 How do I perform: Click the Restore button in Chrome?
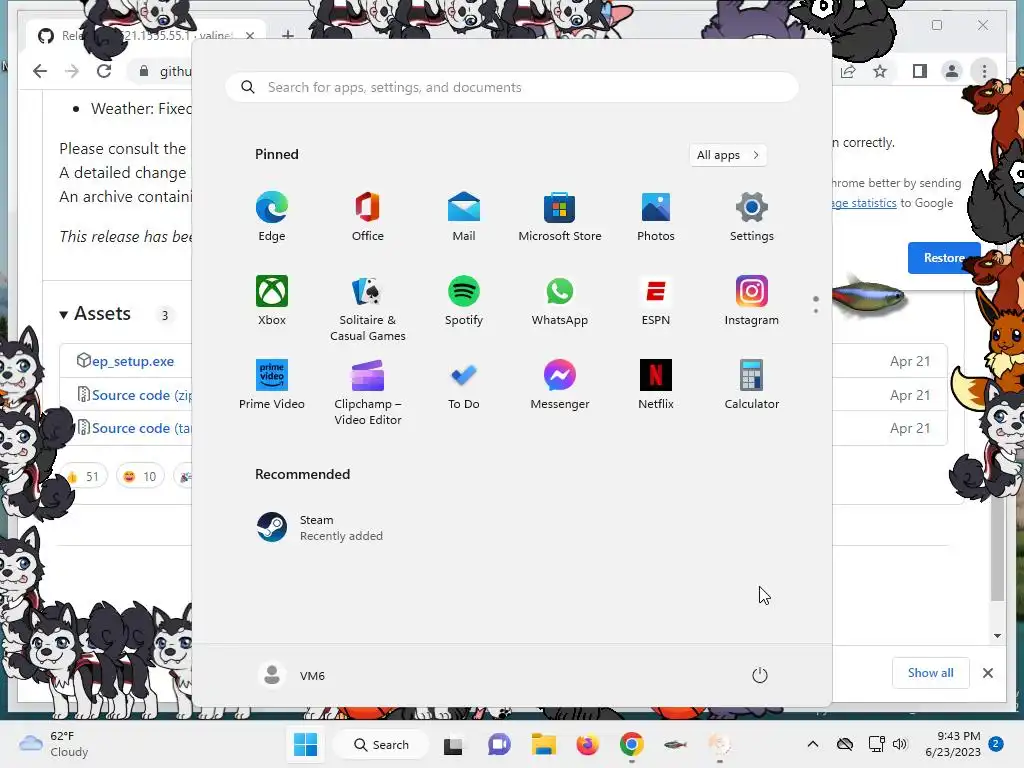click(x=944, y=258)
